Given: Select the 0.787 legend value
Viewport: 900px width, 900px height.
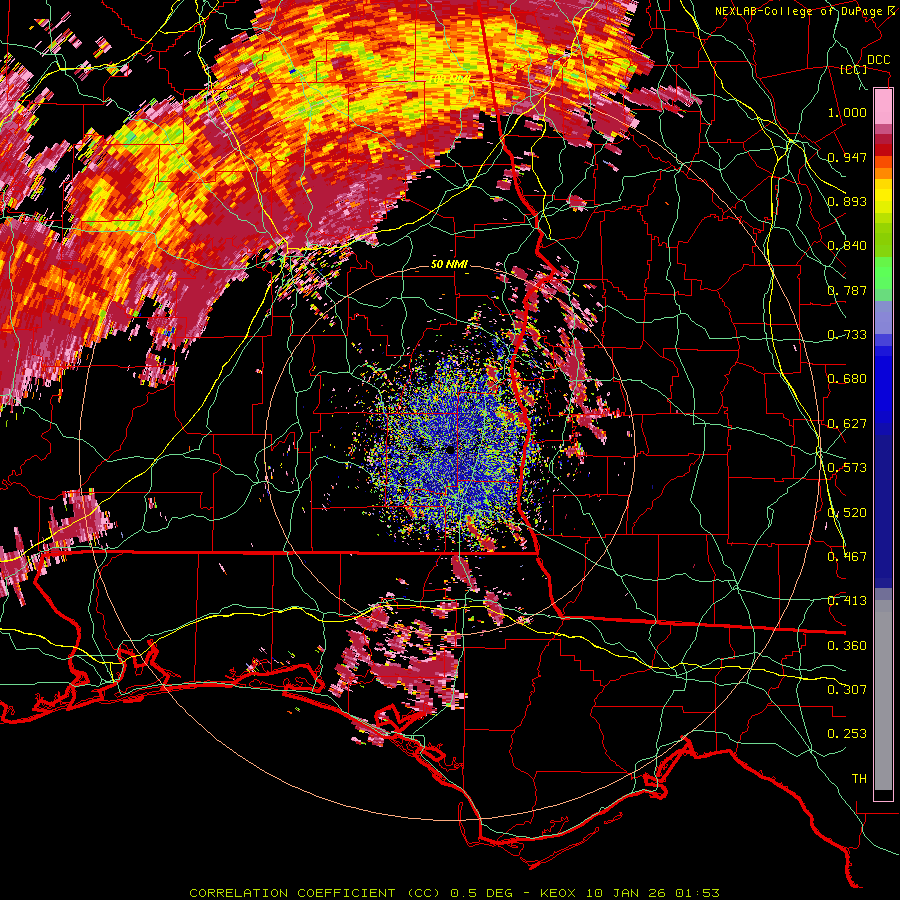Looking at the screenshot, I should (x=847, y=290).
